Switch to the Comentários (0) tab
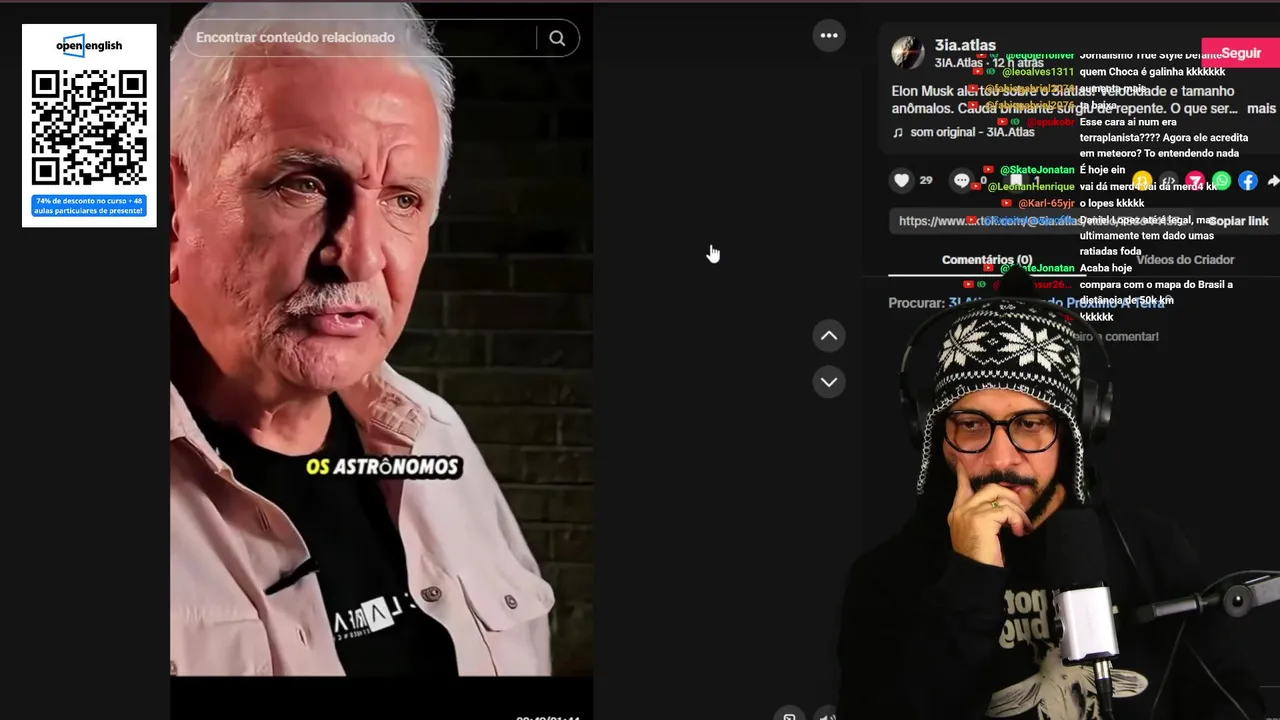Viewport: 1280px width, 720px height. (987, 260)
